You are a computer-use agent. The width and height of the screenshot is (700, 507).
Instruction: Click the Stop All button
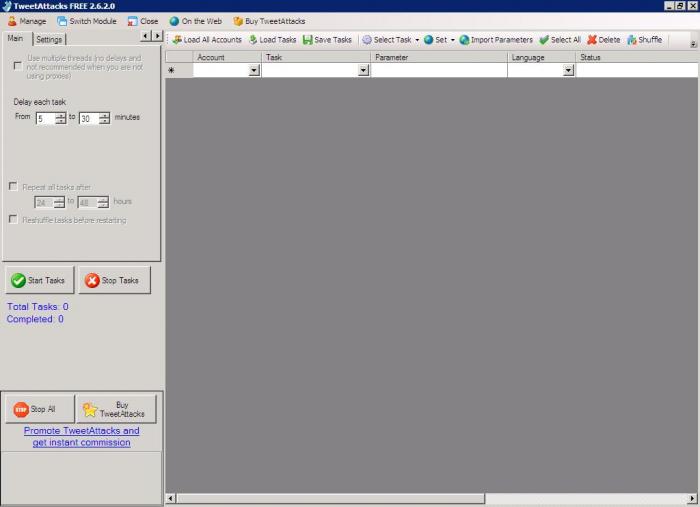click(40, 409)
